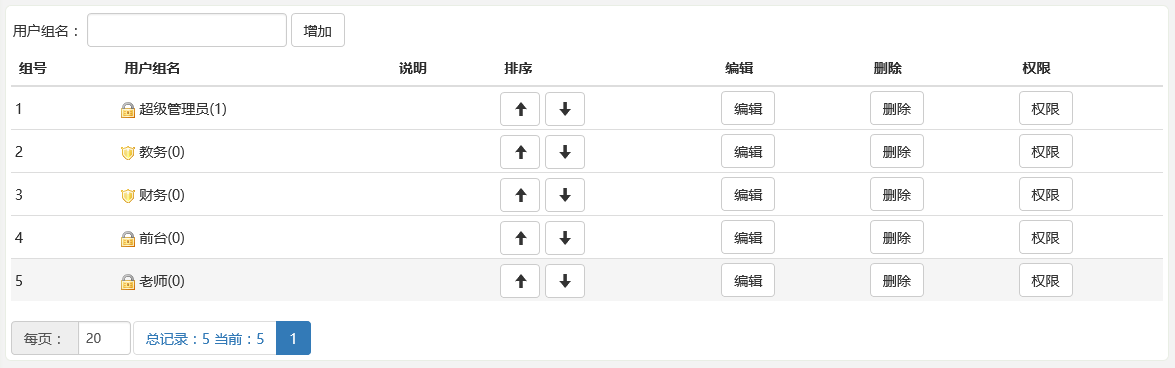Screen dimensions: 1175x368
Task: Move 超级管理员 group up with arrow
Action: pyautogui.click(x=520, y=109)
